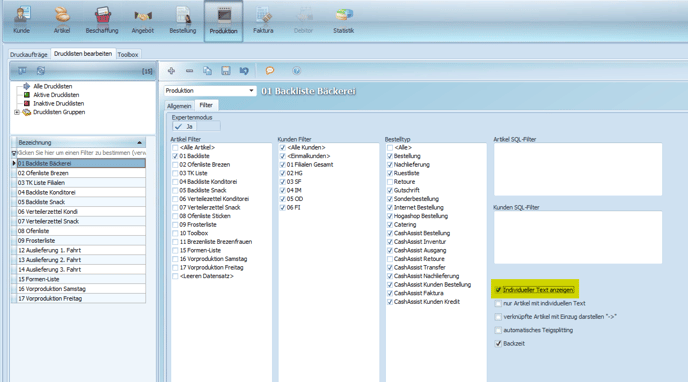Click the Kunden SQL-Filter text area
Image resolution: width=688 pixels, height=382 pixels.
578,237
